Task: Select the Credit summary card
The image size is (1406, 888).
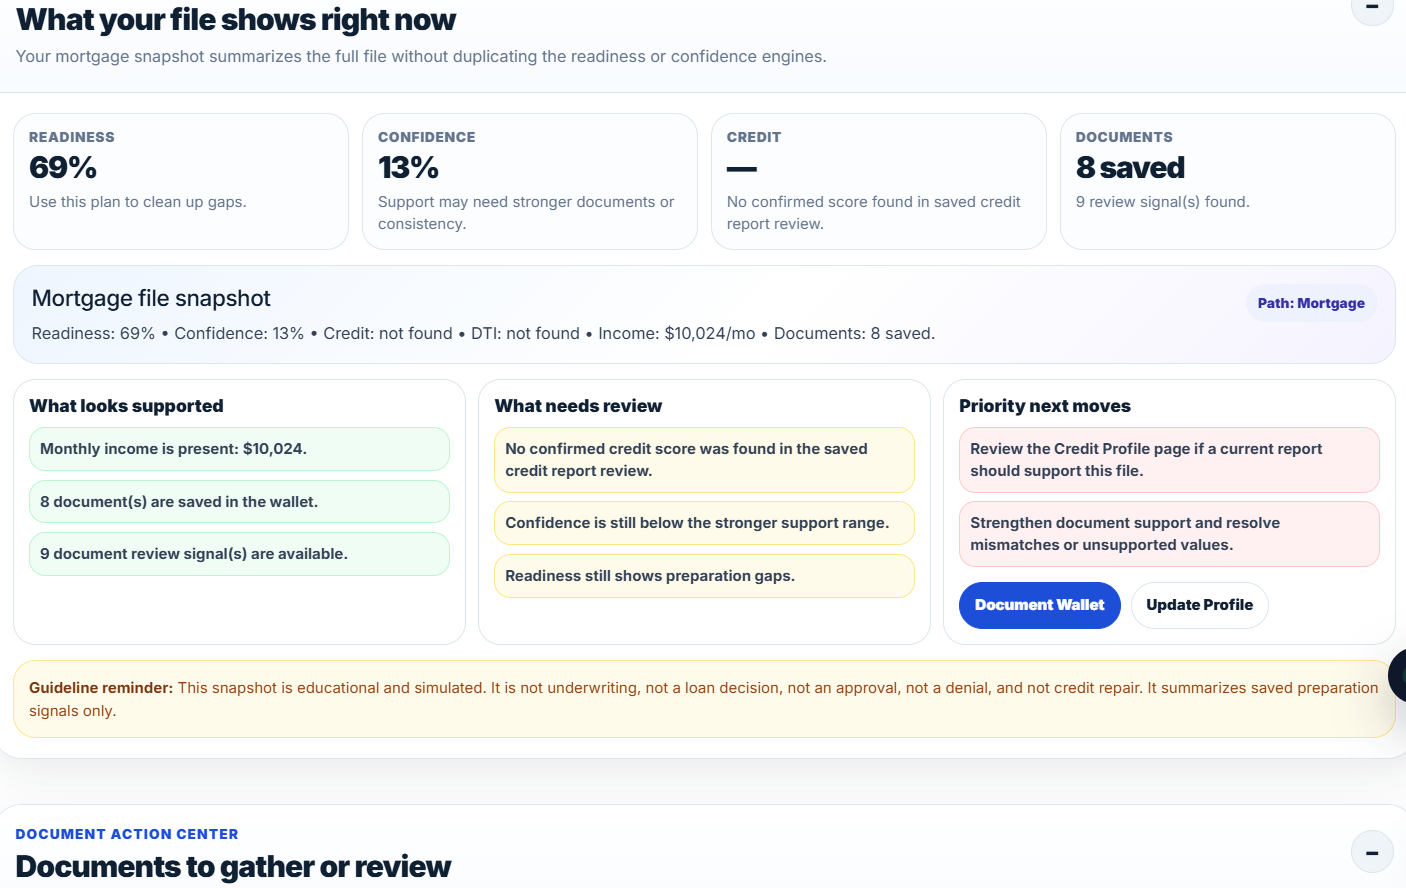Action: [x=879, y=181]
